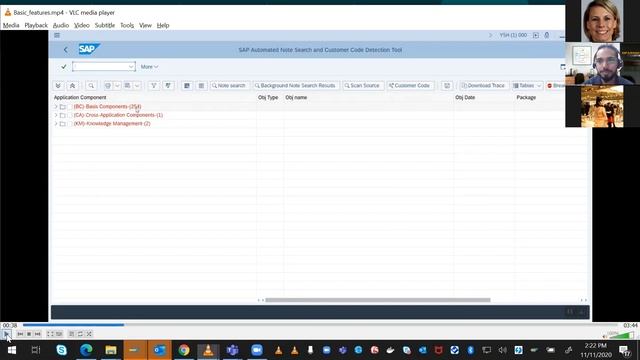
Task: Check the Cross-Application Components checkbox
Action: tap(70, 115)
